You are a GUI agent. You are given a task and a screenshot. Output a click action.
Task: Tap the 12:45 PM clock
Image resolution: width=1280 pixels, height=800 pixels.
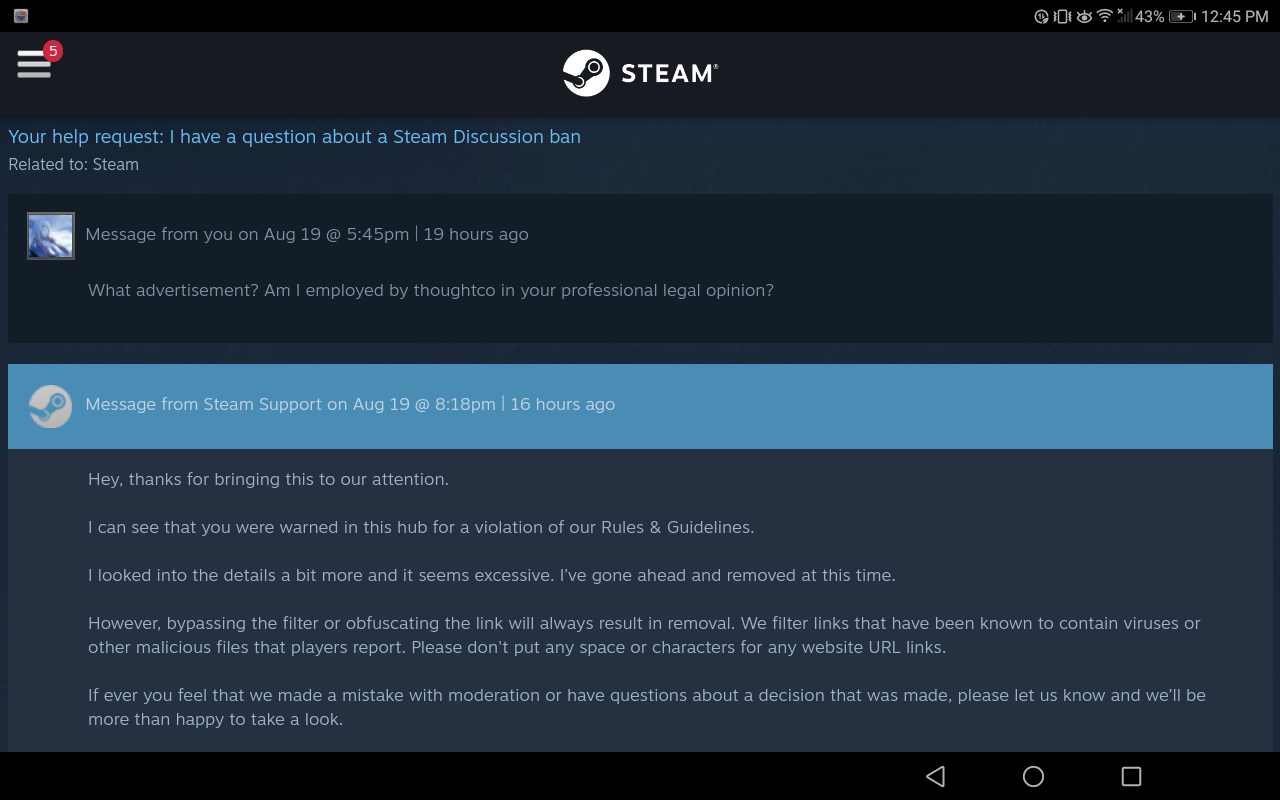click(x=1235, y=16)
